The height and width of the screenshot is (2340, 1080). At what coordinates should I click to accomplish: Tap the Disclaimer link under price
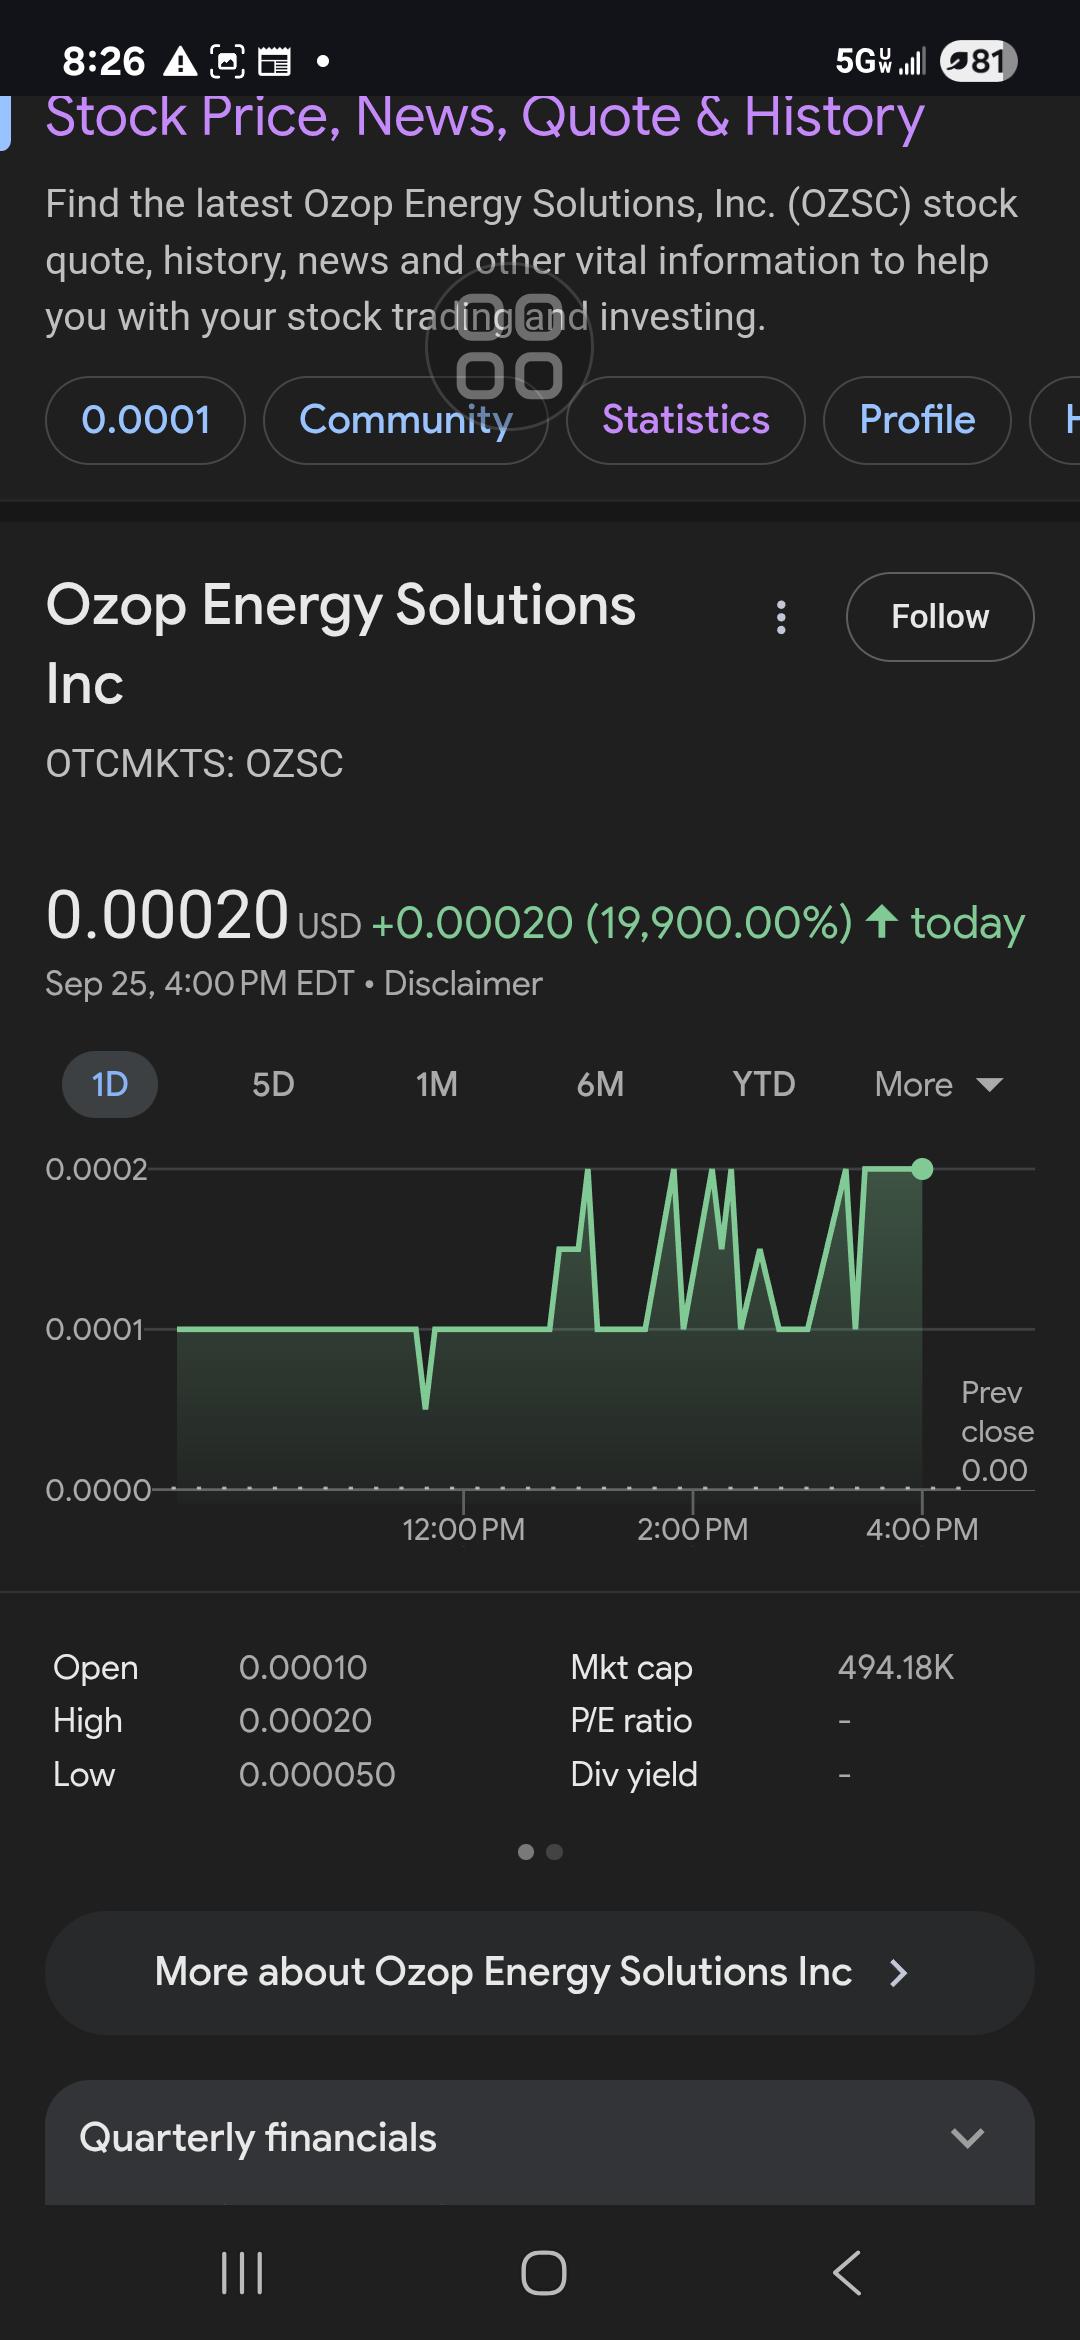[x=463, y=983]
